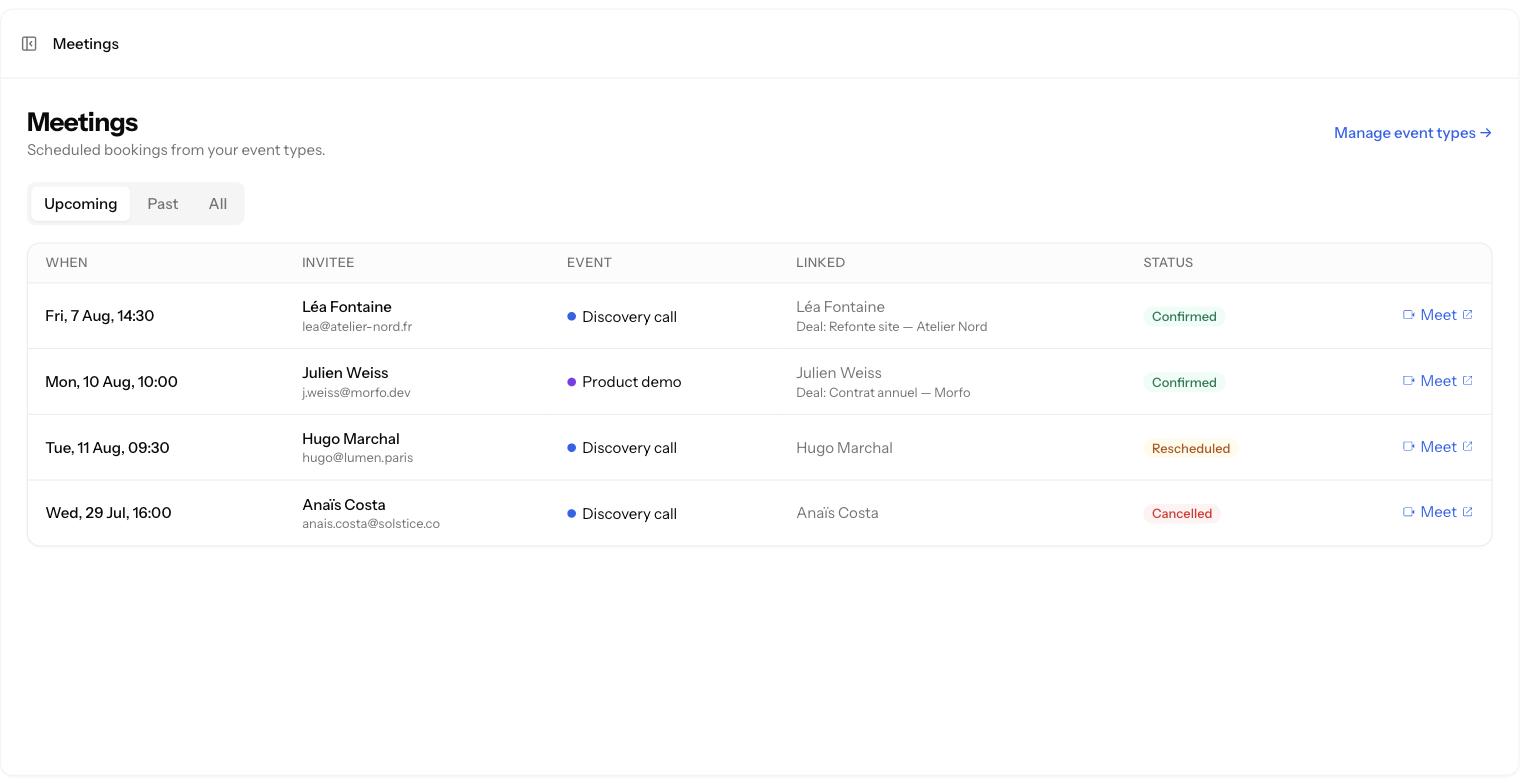Image resolution: width=1528 pixels, height=784 pixels.
Task: Click the video icon in Léa Fontaine's row
Action: (x=1409, y=315)
